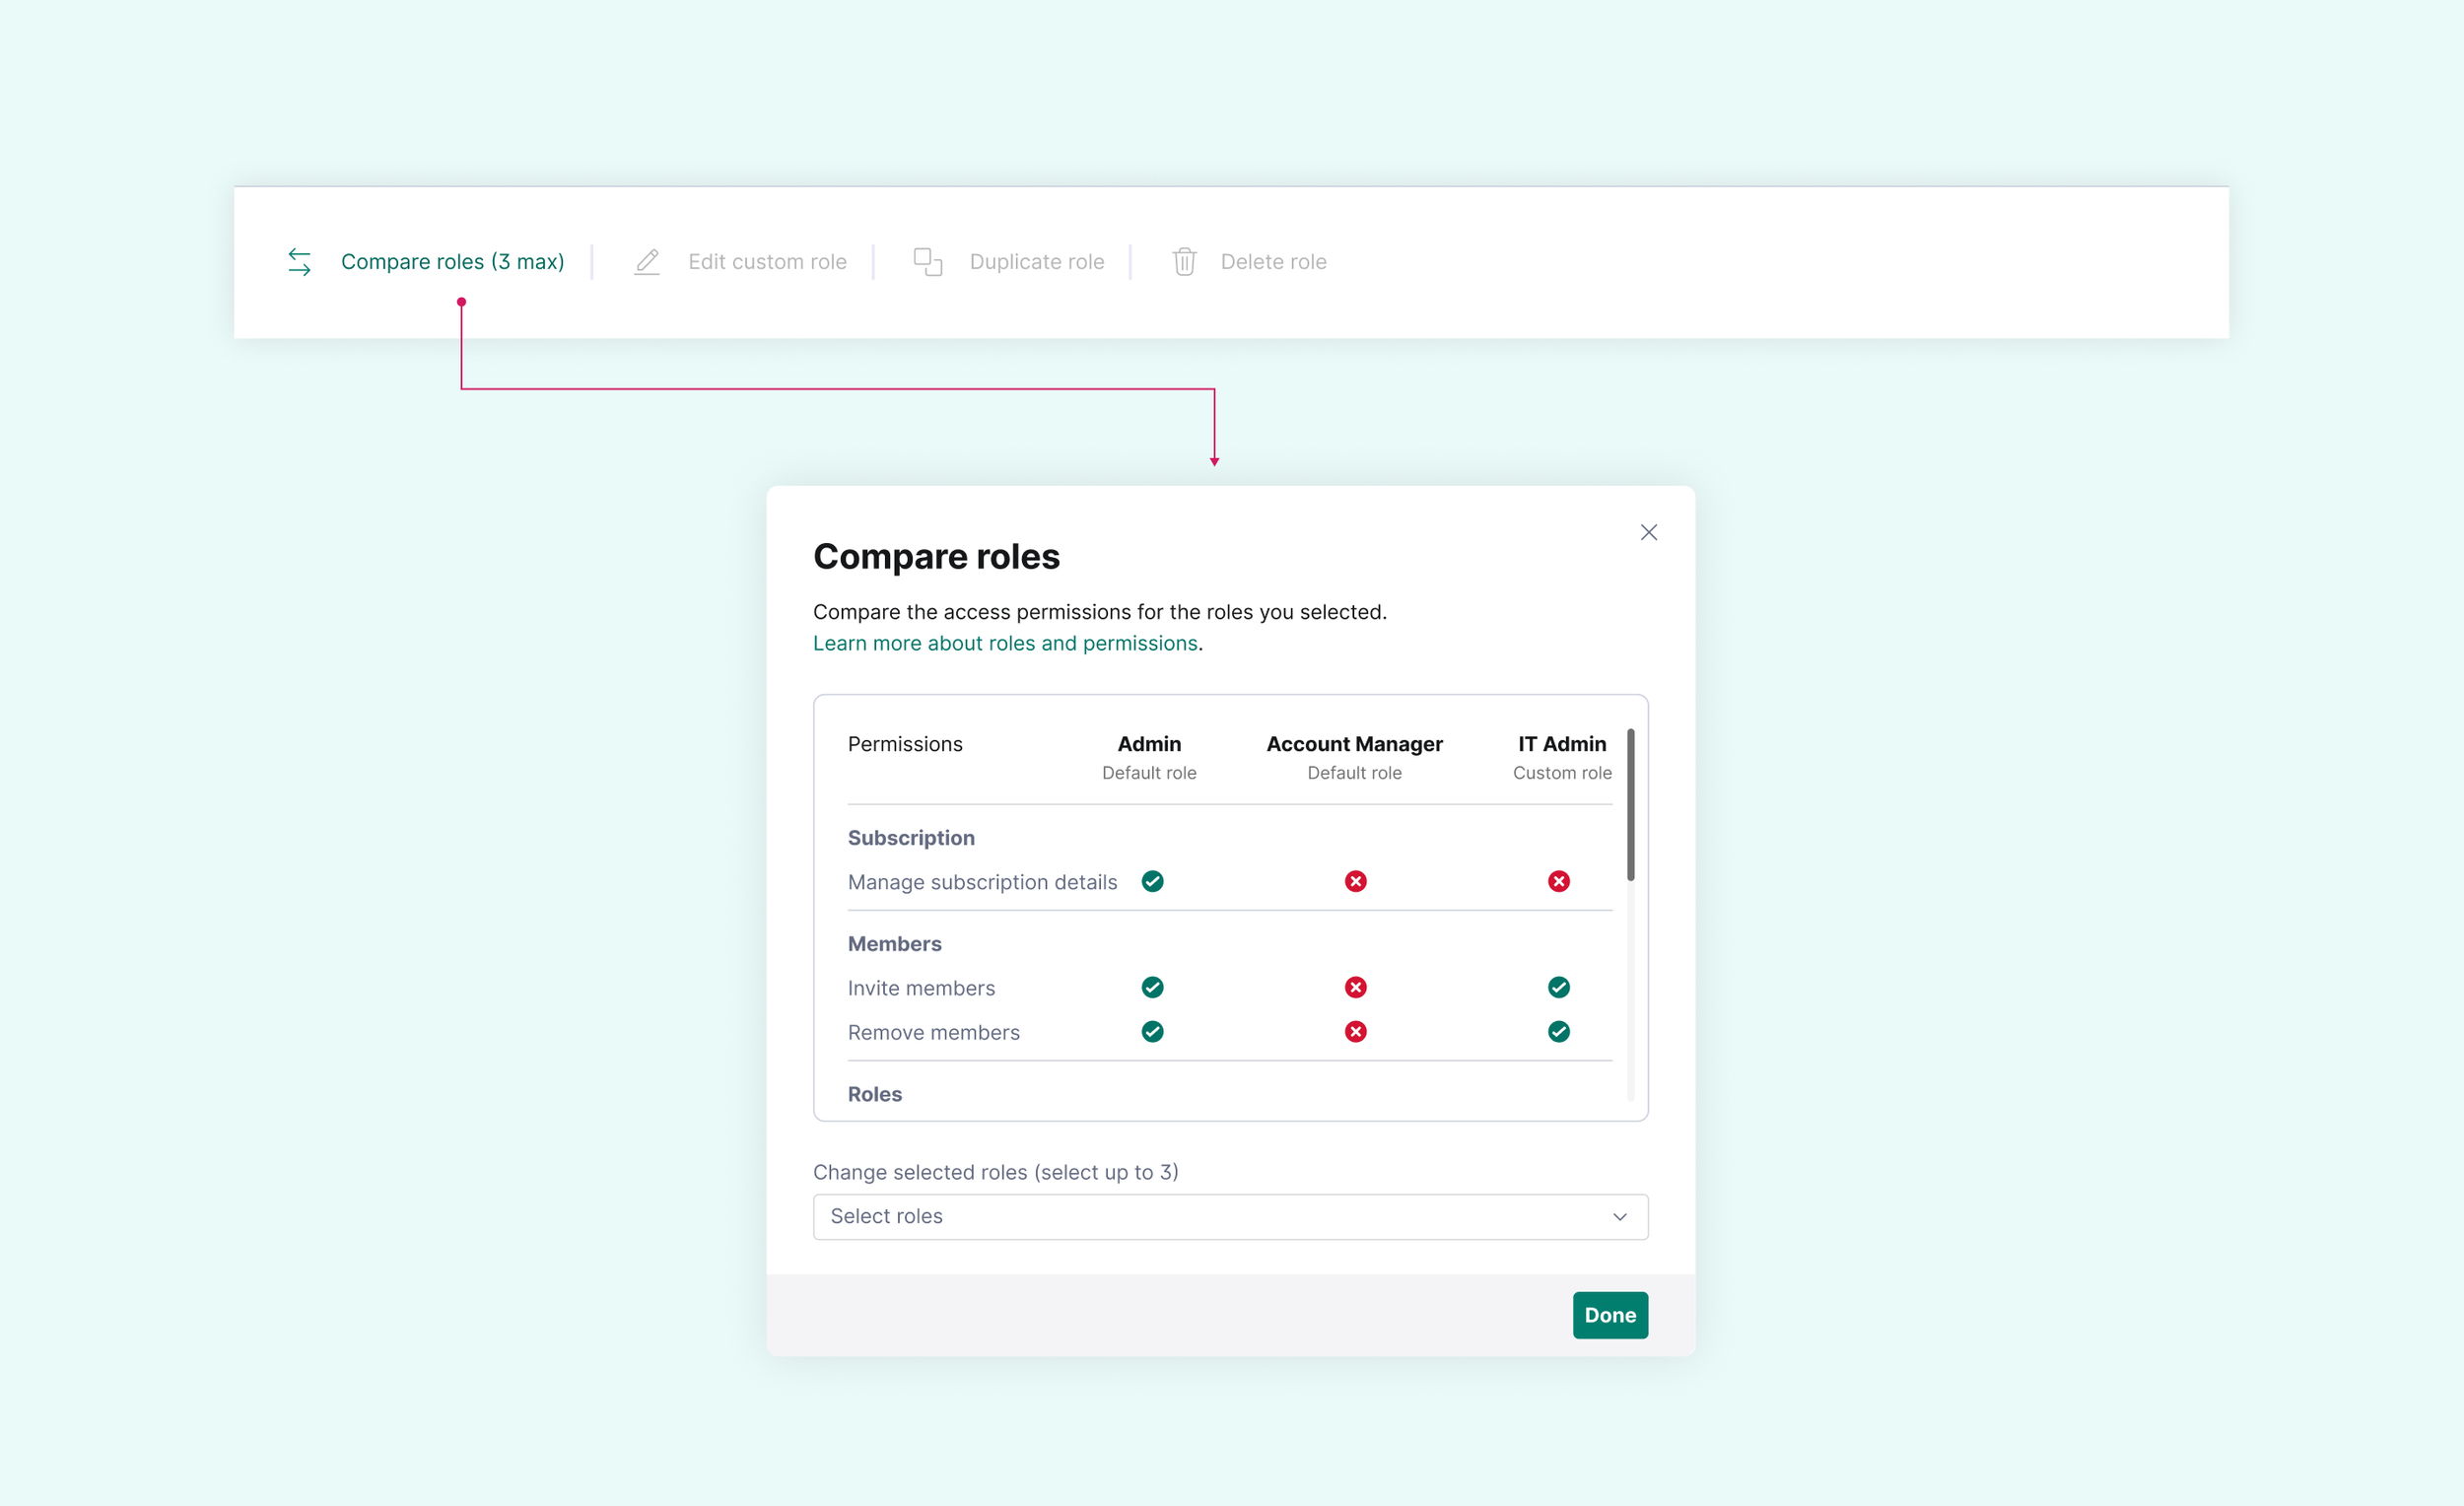Viewport: 2464px width, 1506px height.
Task: Open Learn more about roles and permissions link
Action: point(1004,643)
